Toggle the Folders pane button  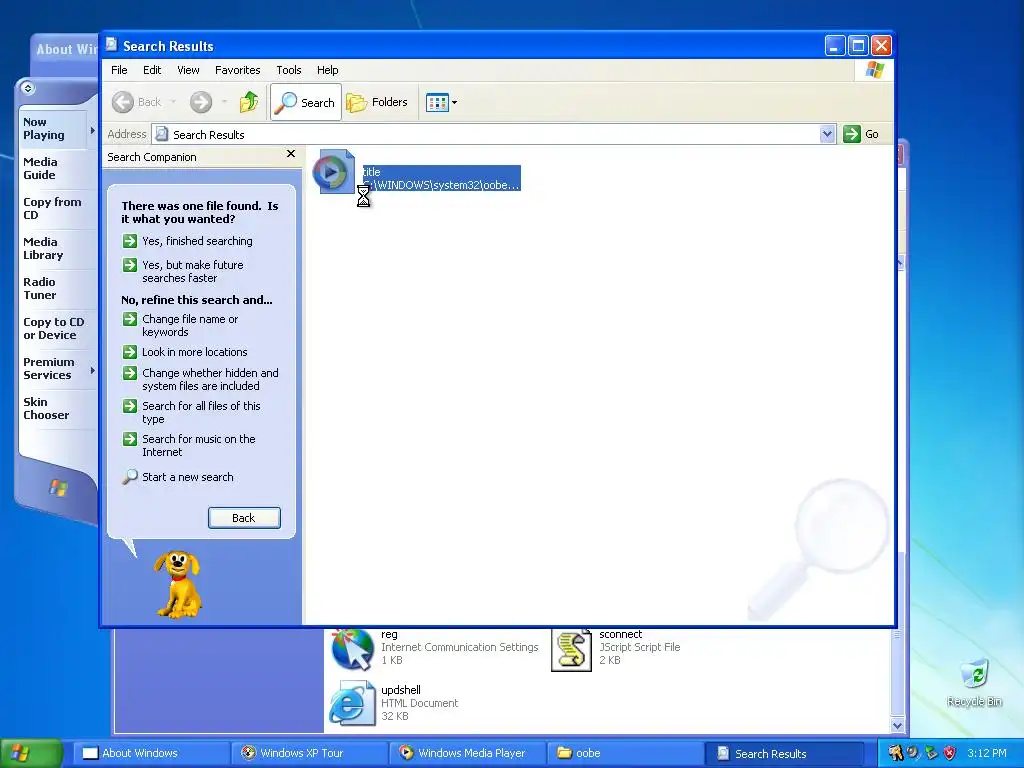click(x=377, y=102)
